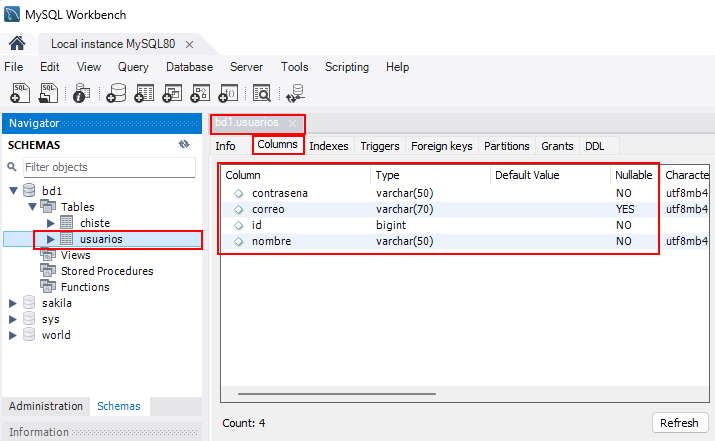715x441 pixels.
Task: Open a SQL script file icon
Action: (x=48, y=93)
